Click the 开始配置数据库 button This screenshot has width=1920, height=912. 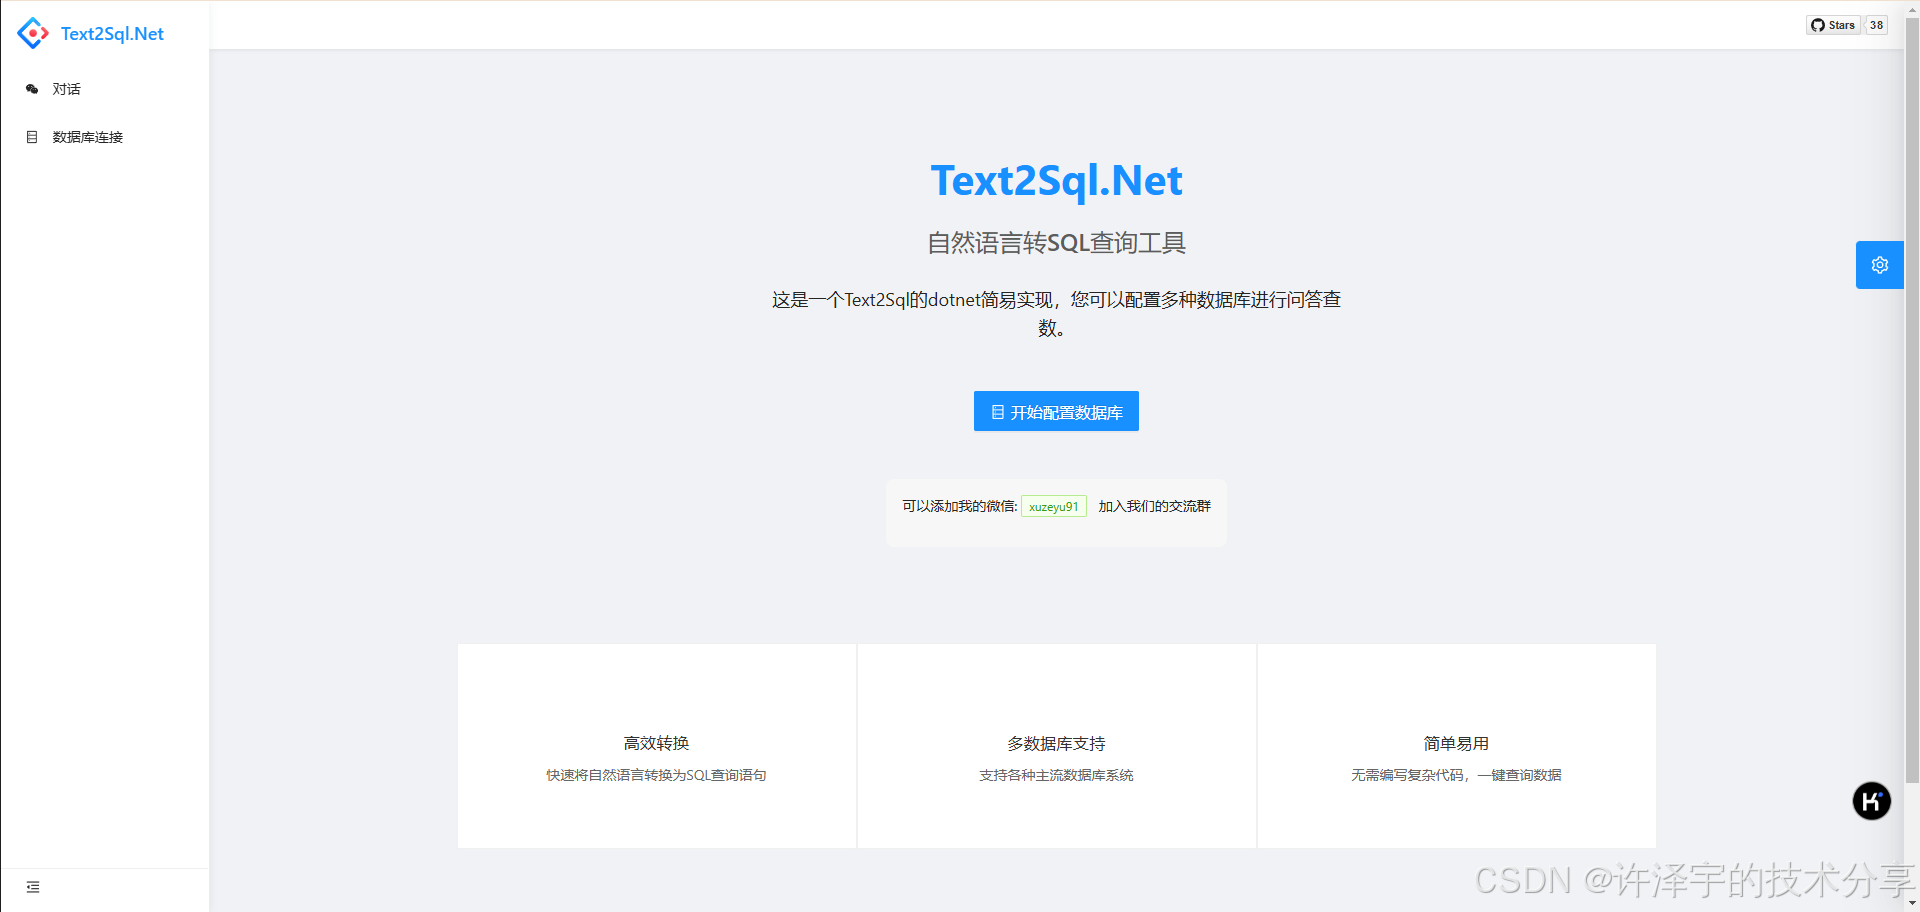[x=1056, y=411]
